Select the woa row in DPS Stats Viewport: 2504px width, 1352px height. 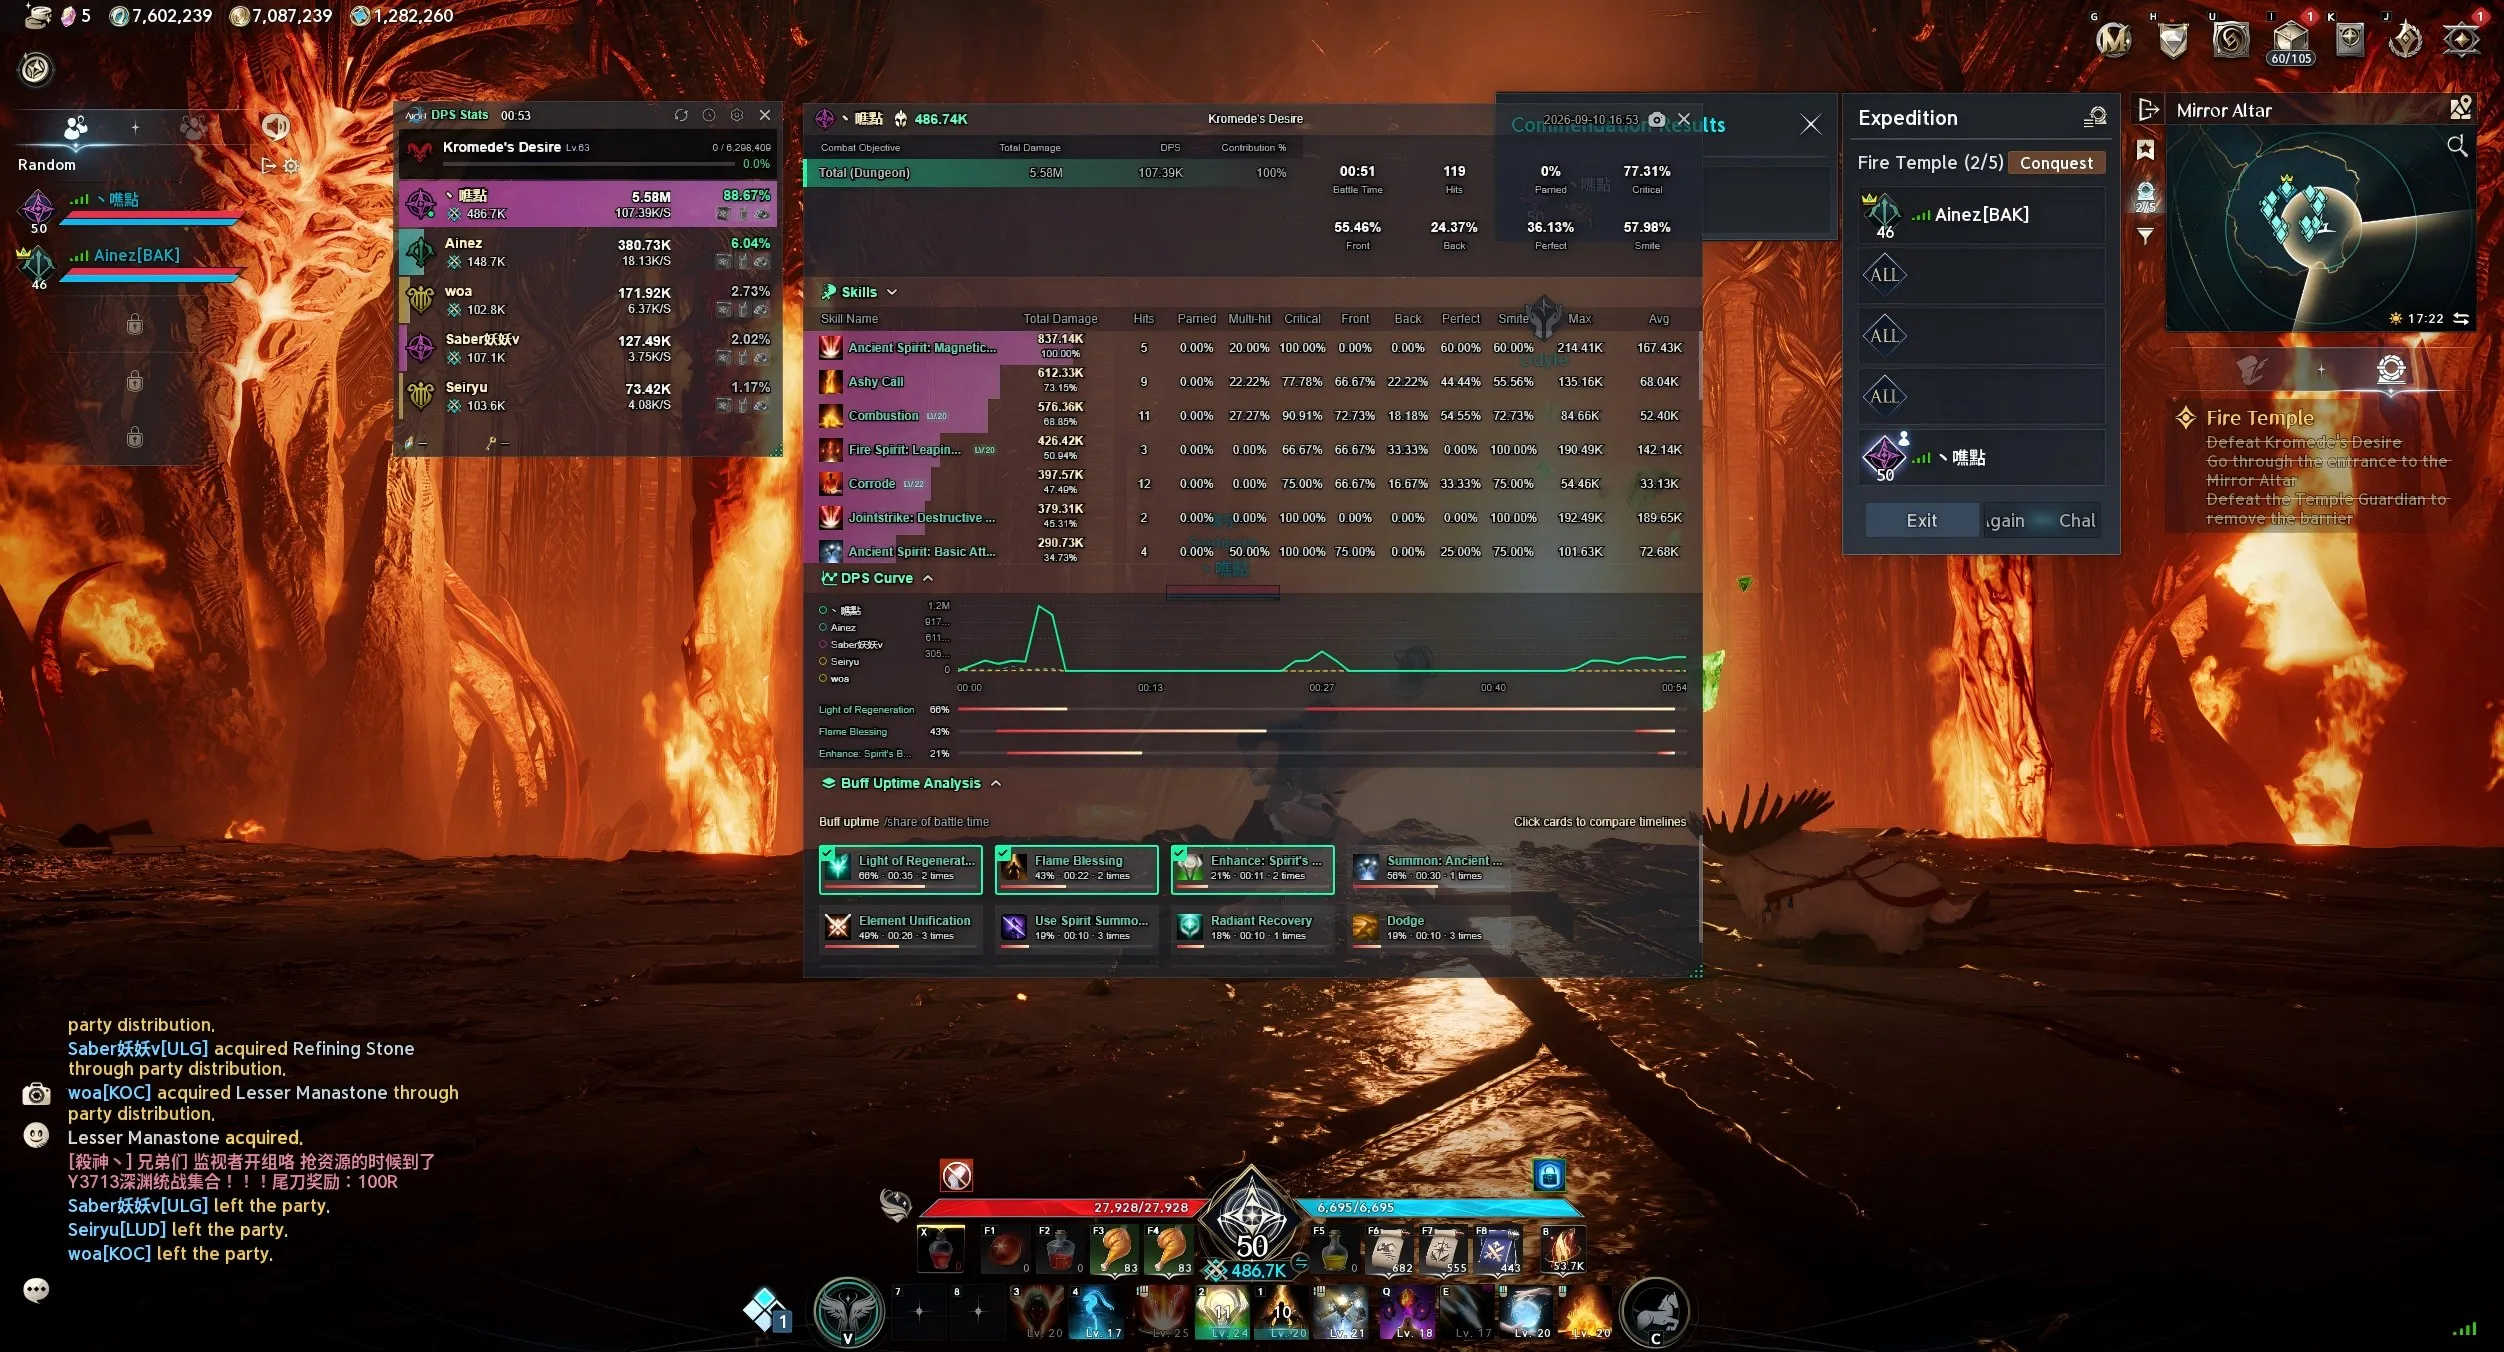[588, 300]
